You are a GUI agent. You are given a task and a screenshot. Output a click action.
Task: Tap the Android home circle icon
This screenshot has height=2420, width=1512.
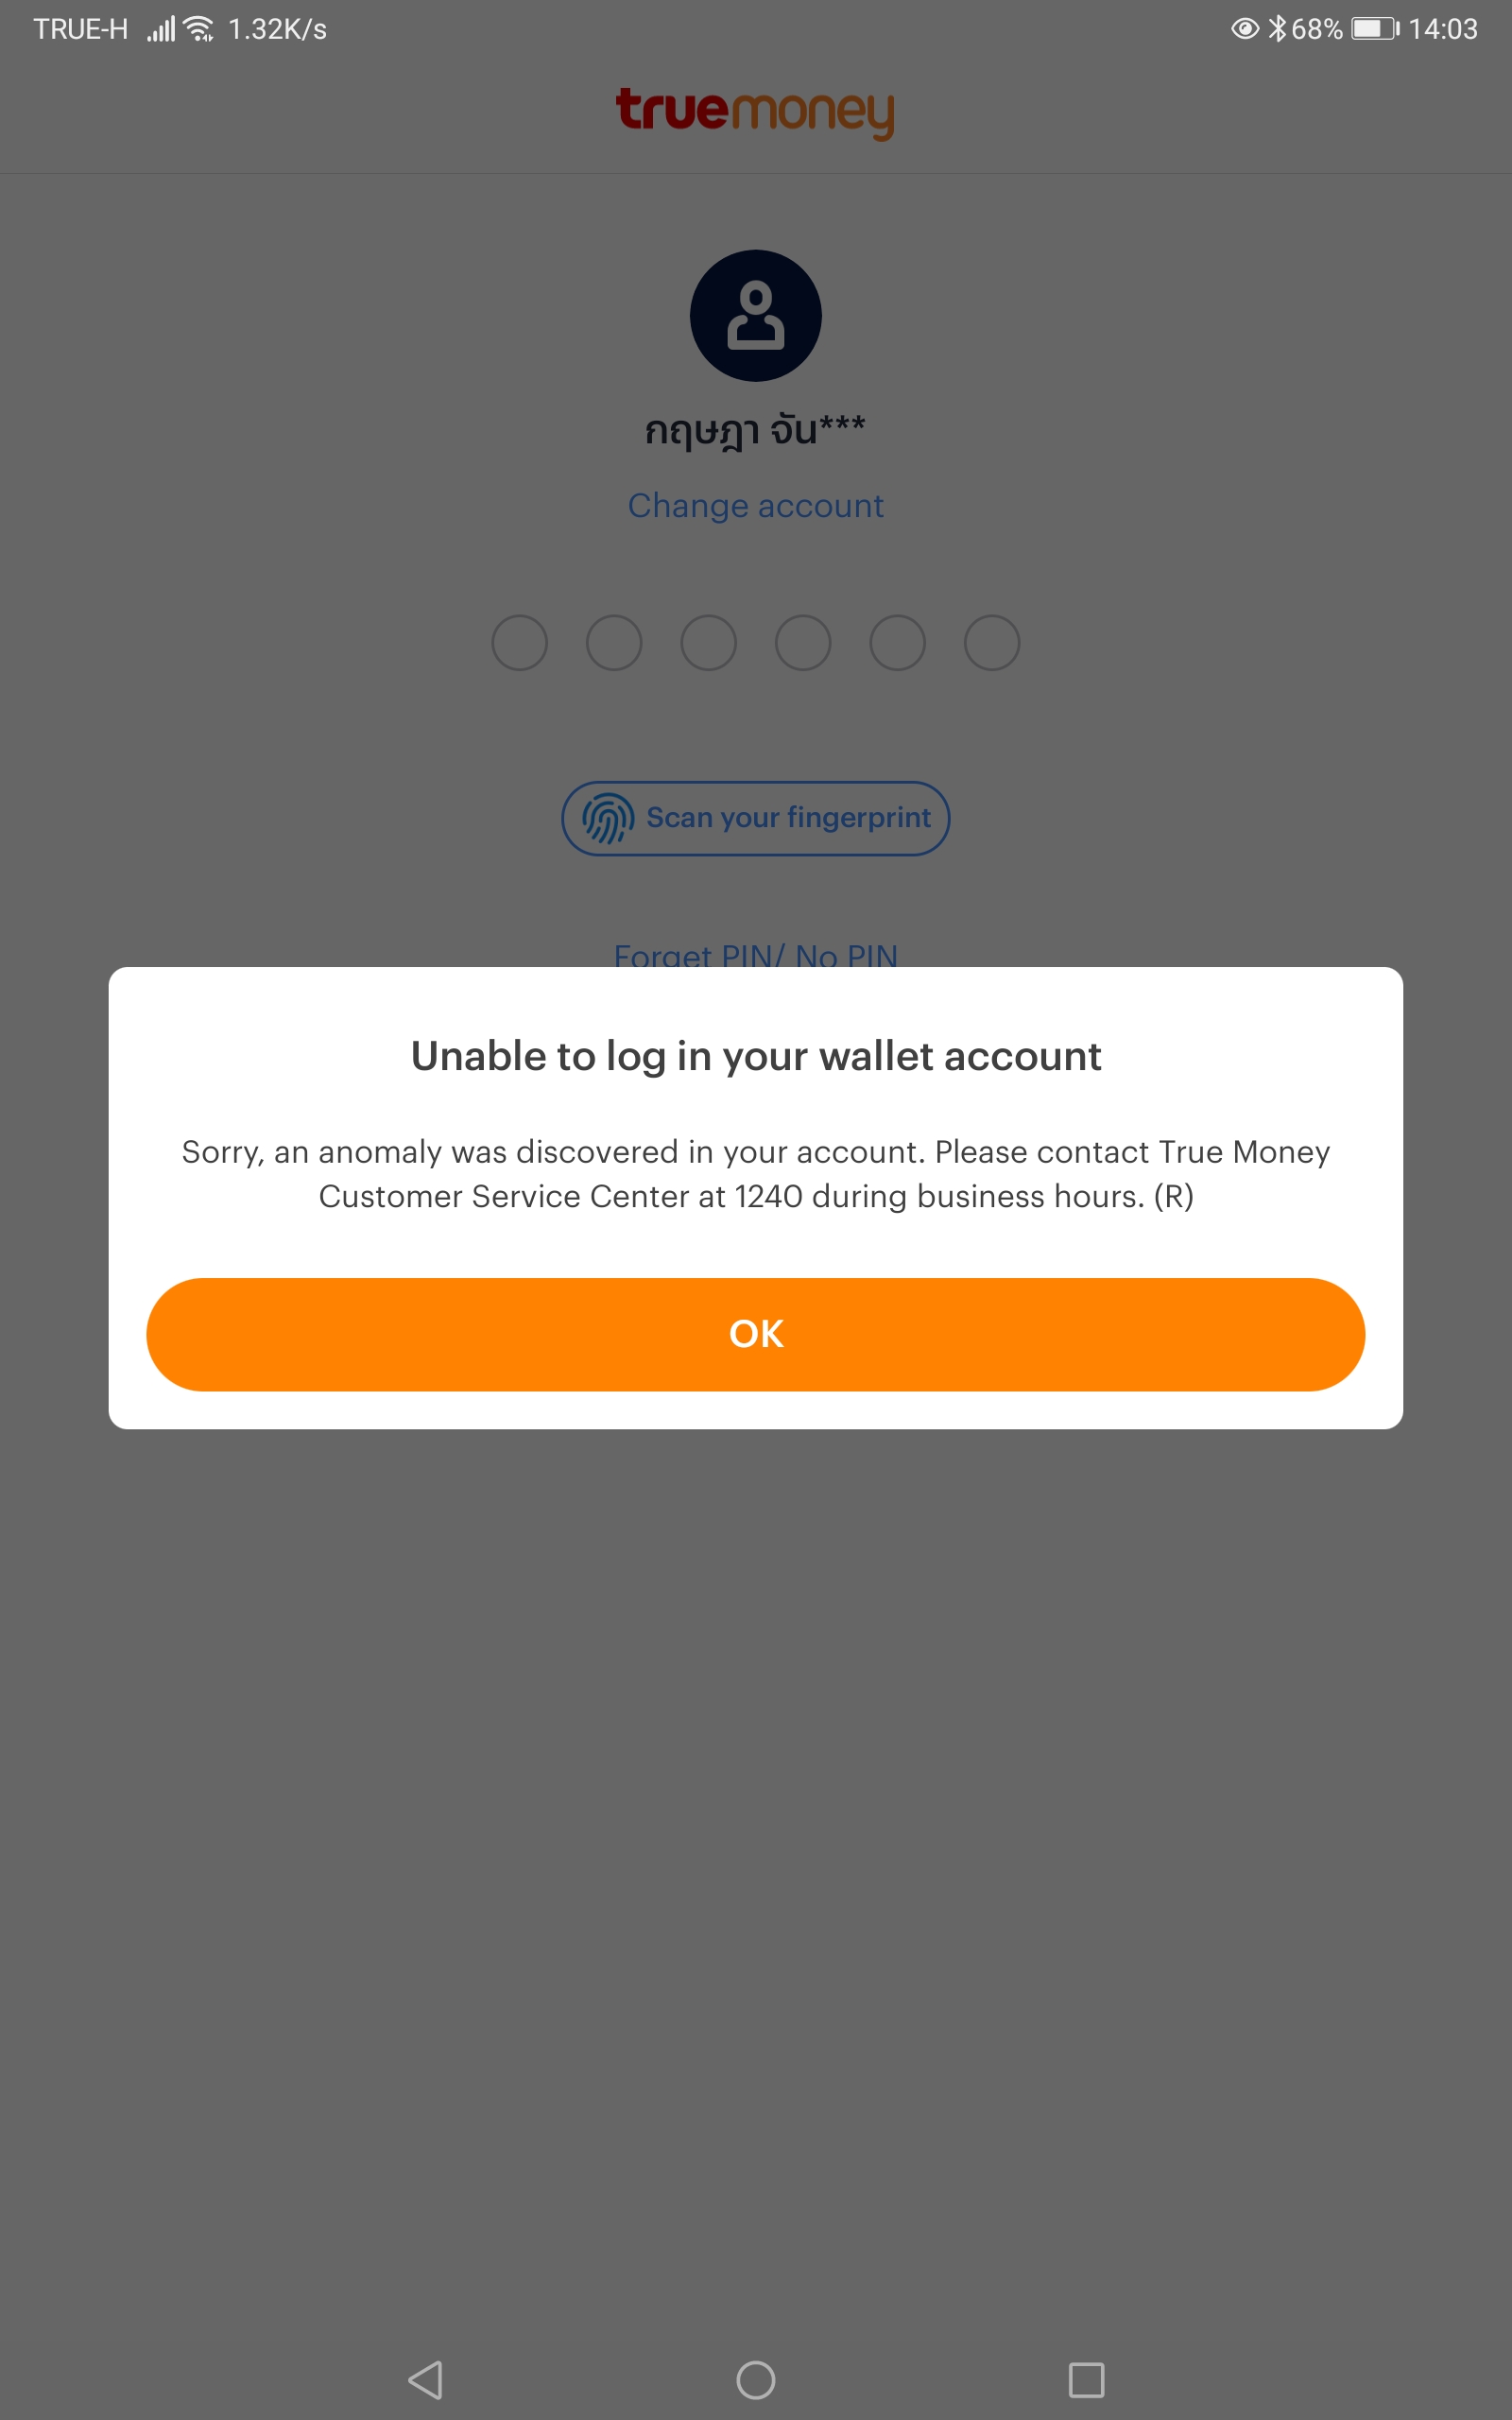pyautogui.click(x=755, y=2380)
